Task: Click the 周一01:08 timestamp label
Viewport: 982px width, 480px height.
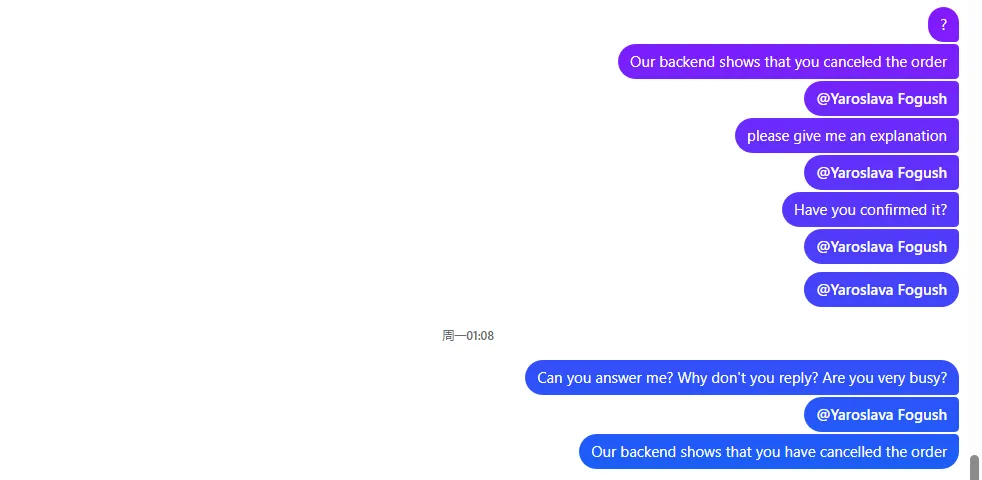Action: click(468, 336)
